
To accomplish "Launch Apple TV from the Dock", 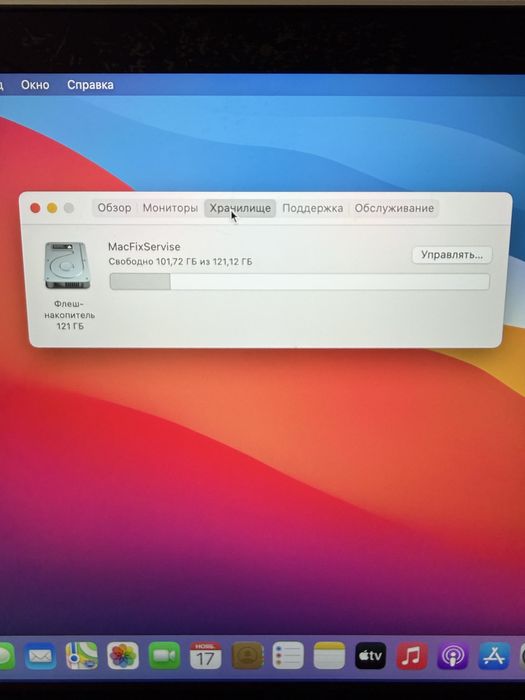I will pyautogui.click(x=371, y=656).
